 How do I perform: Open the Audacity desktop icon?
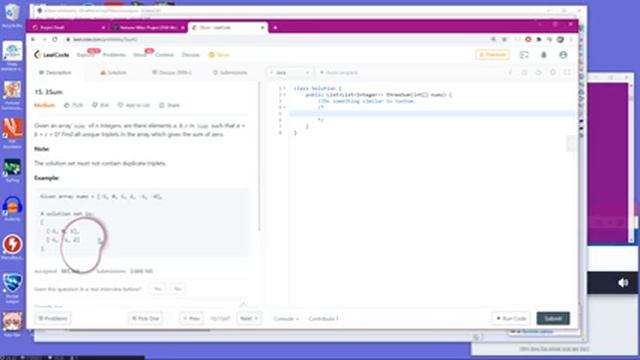tap(12, 209)
